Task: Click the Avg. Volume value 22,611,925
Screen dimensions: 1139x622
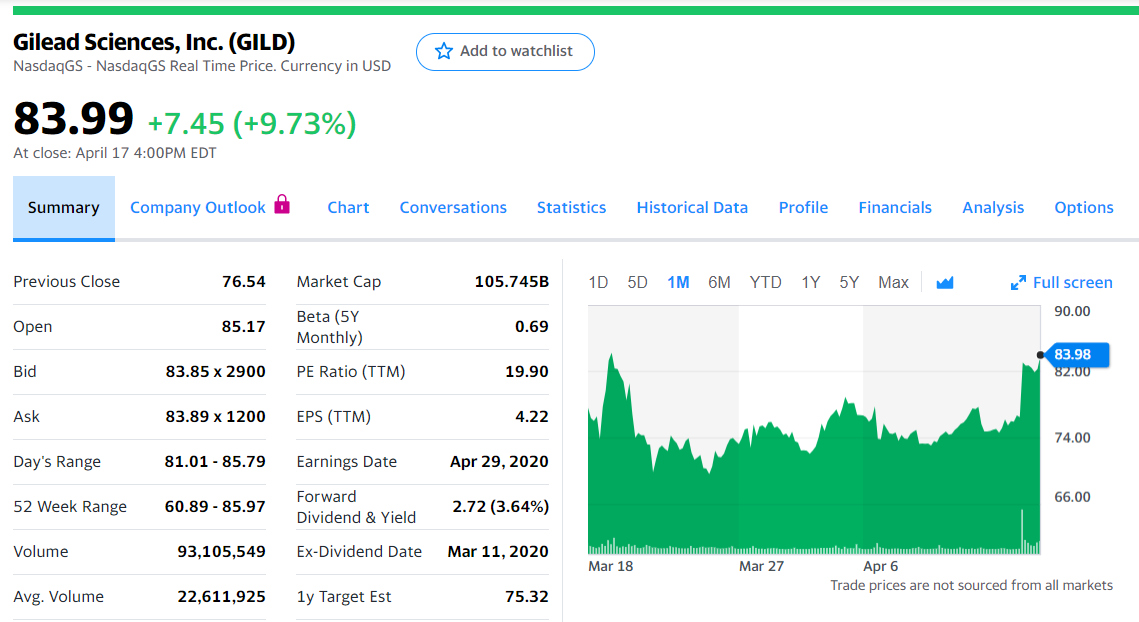Action: pos(222,597)
